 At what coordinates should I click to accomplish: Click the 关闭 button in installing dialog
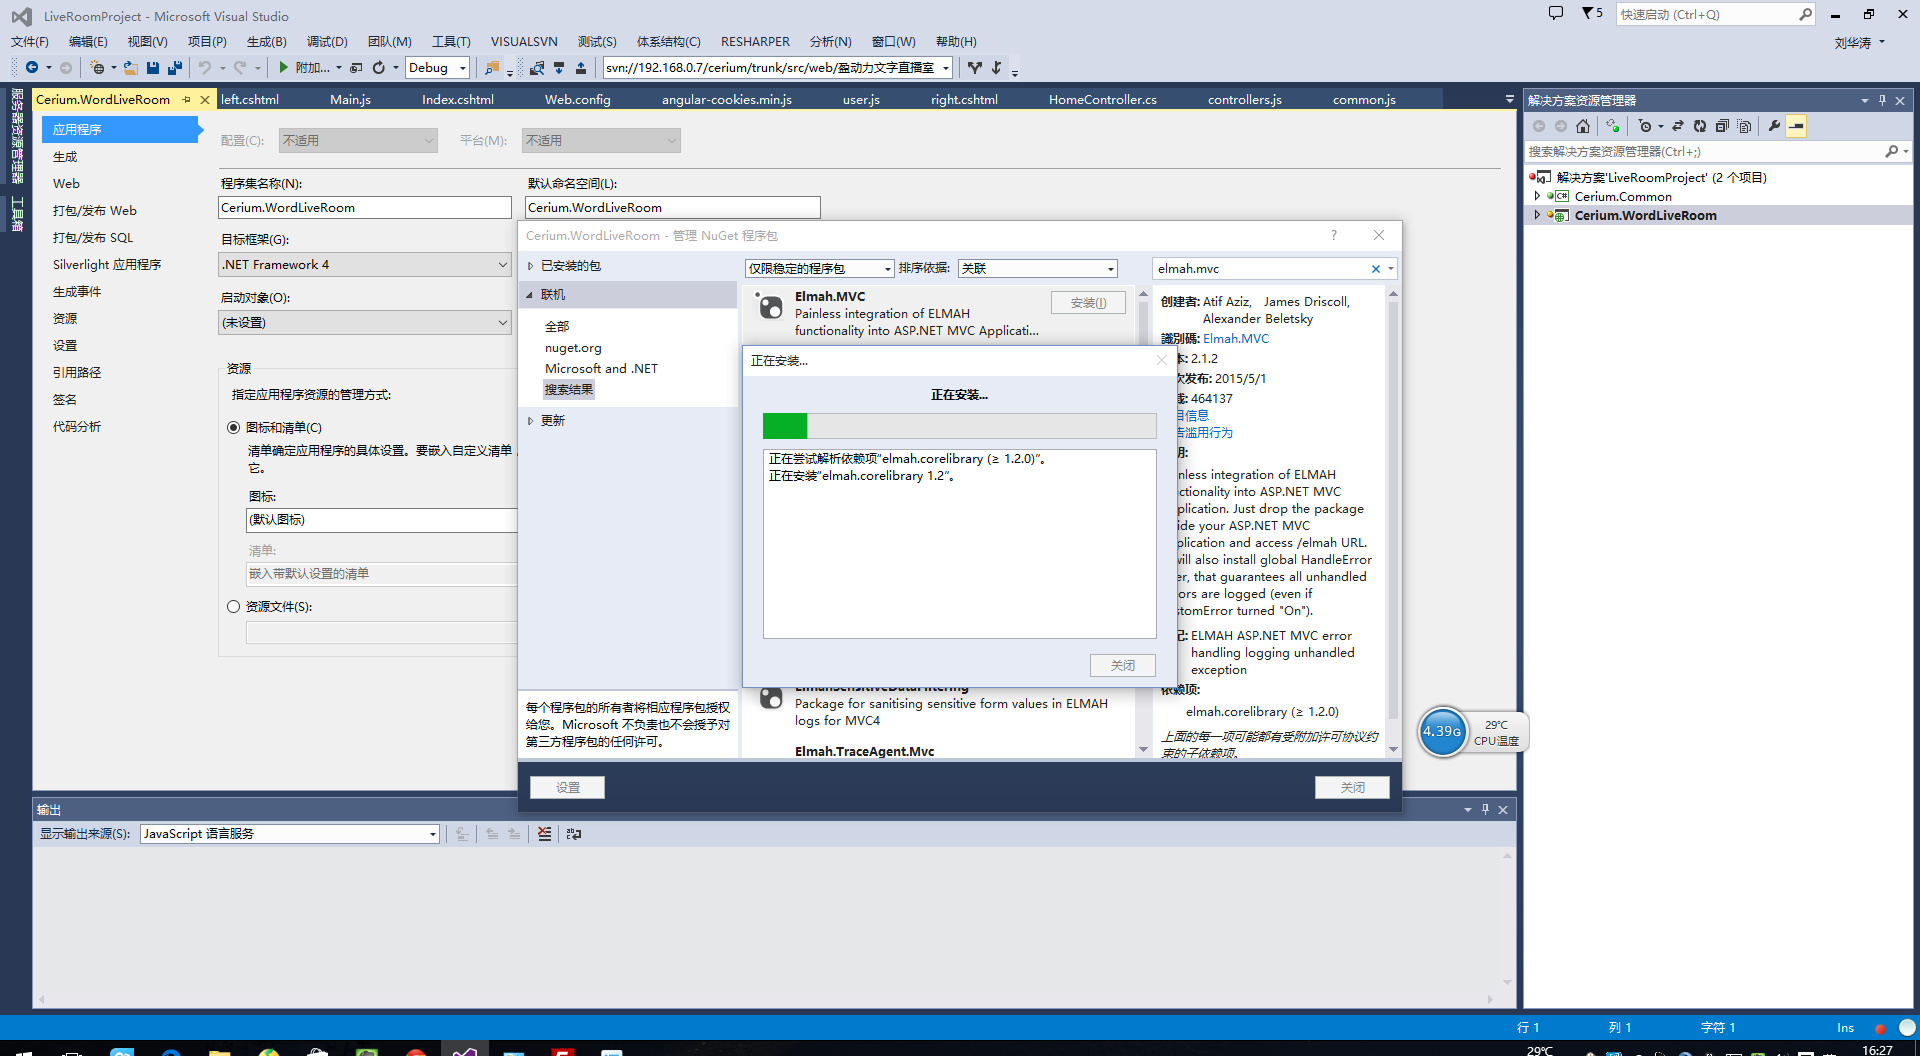coord(1123,665)
